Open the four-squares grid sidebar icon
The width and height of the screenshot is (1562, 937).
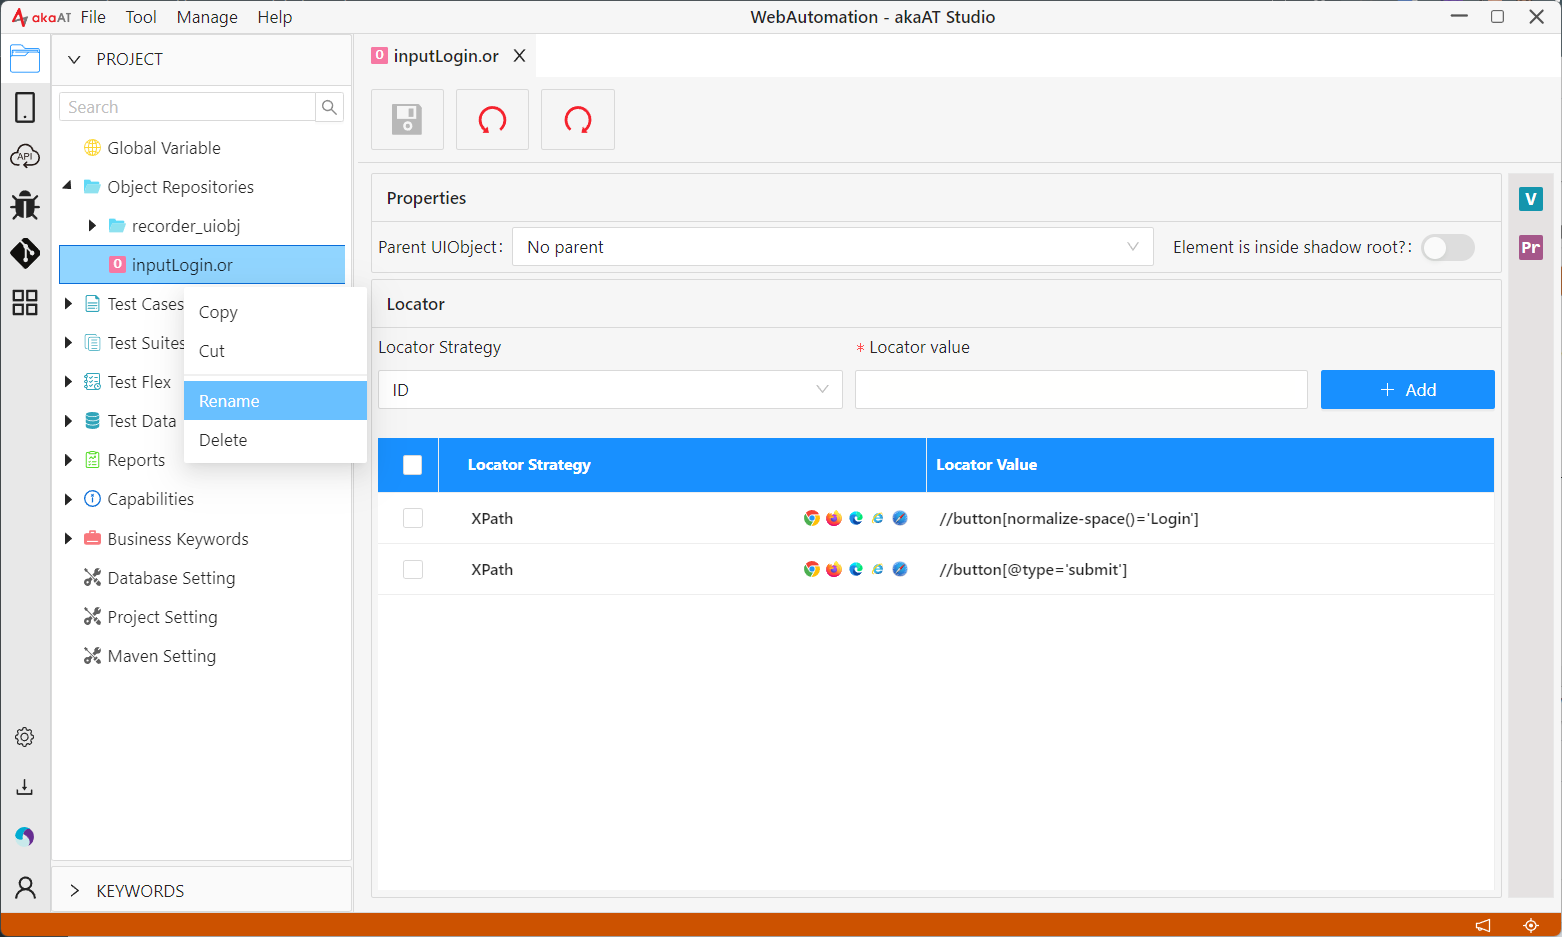(25, 302)
